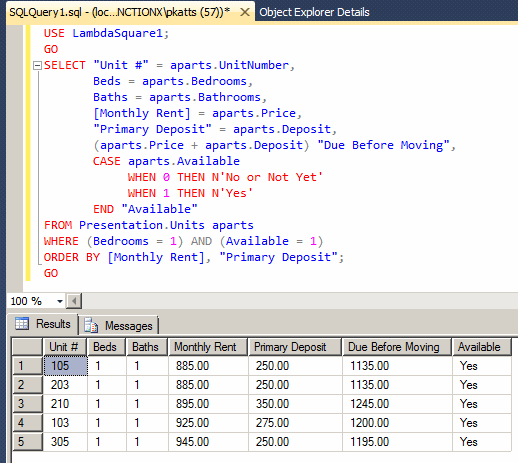Click the cell containing unit 105
The image size is (518, 463).
pos(66,366)
